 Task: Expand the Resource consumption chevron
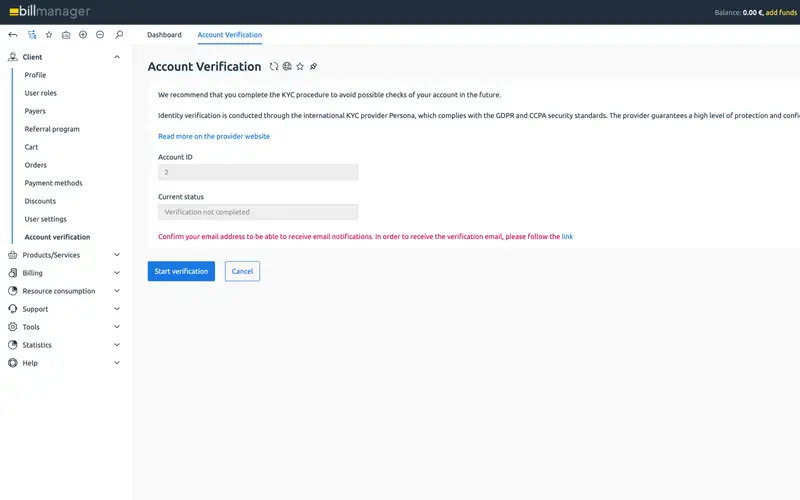click(117, 291)
